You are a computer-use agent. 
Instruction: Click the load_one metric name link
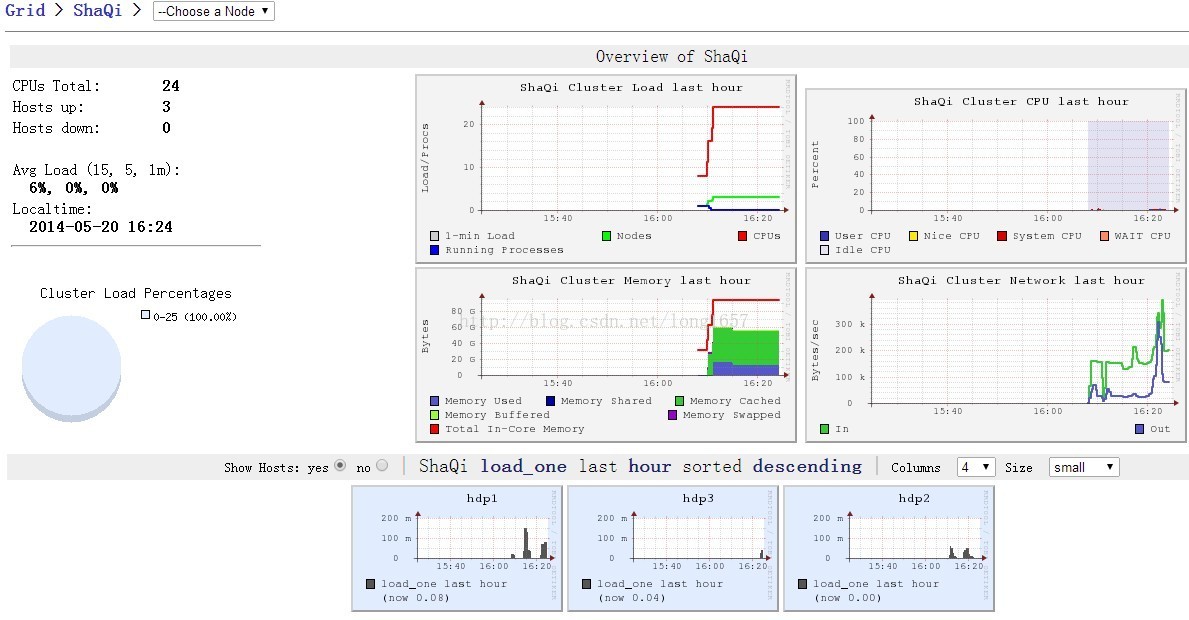pyautogui.click(x=523, y=466)
